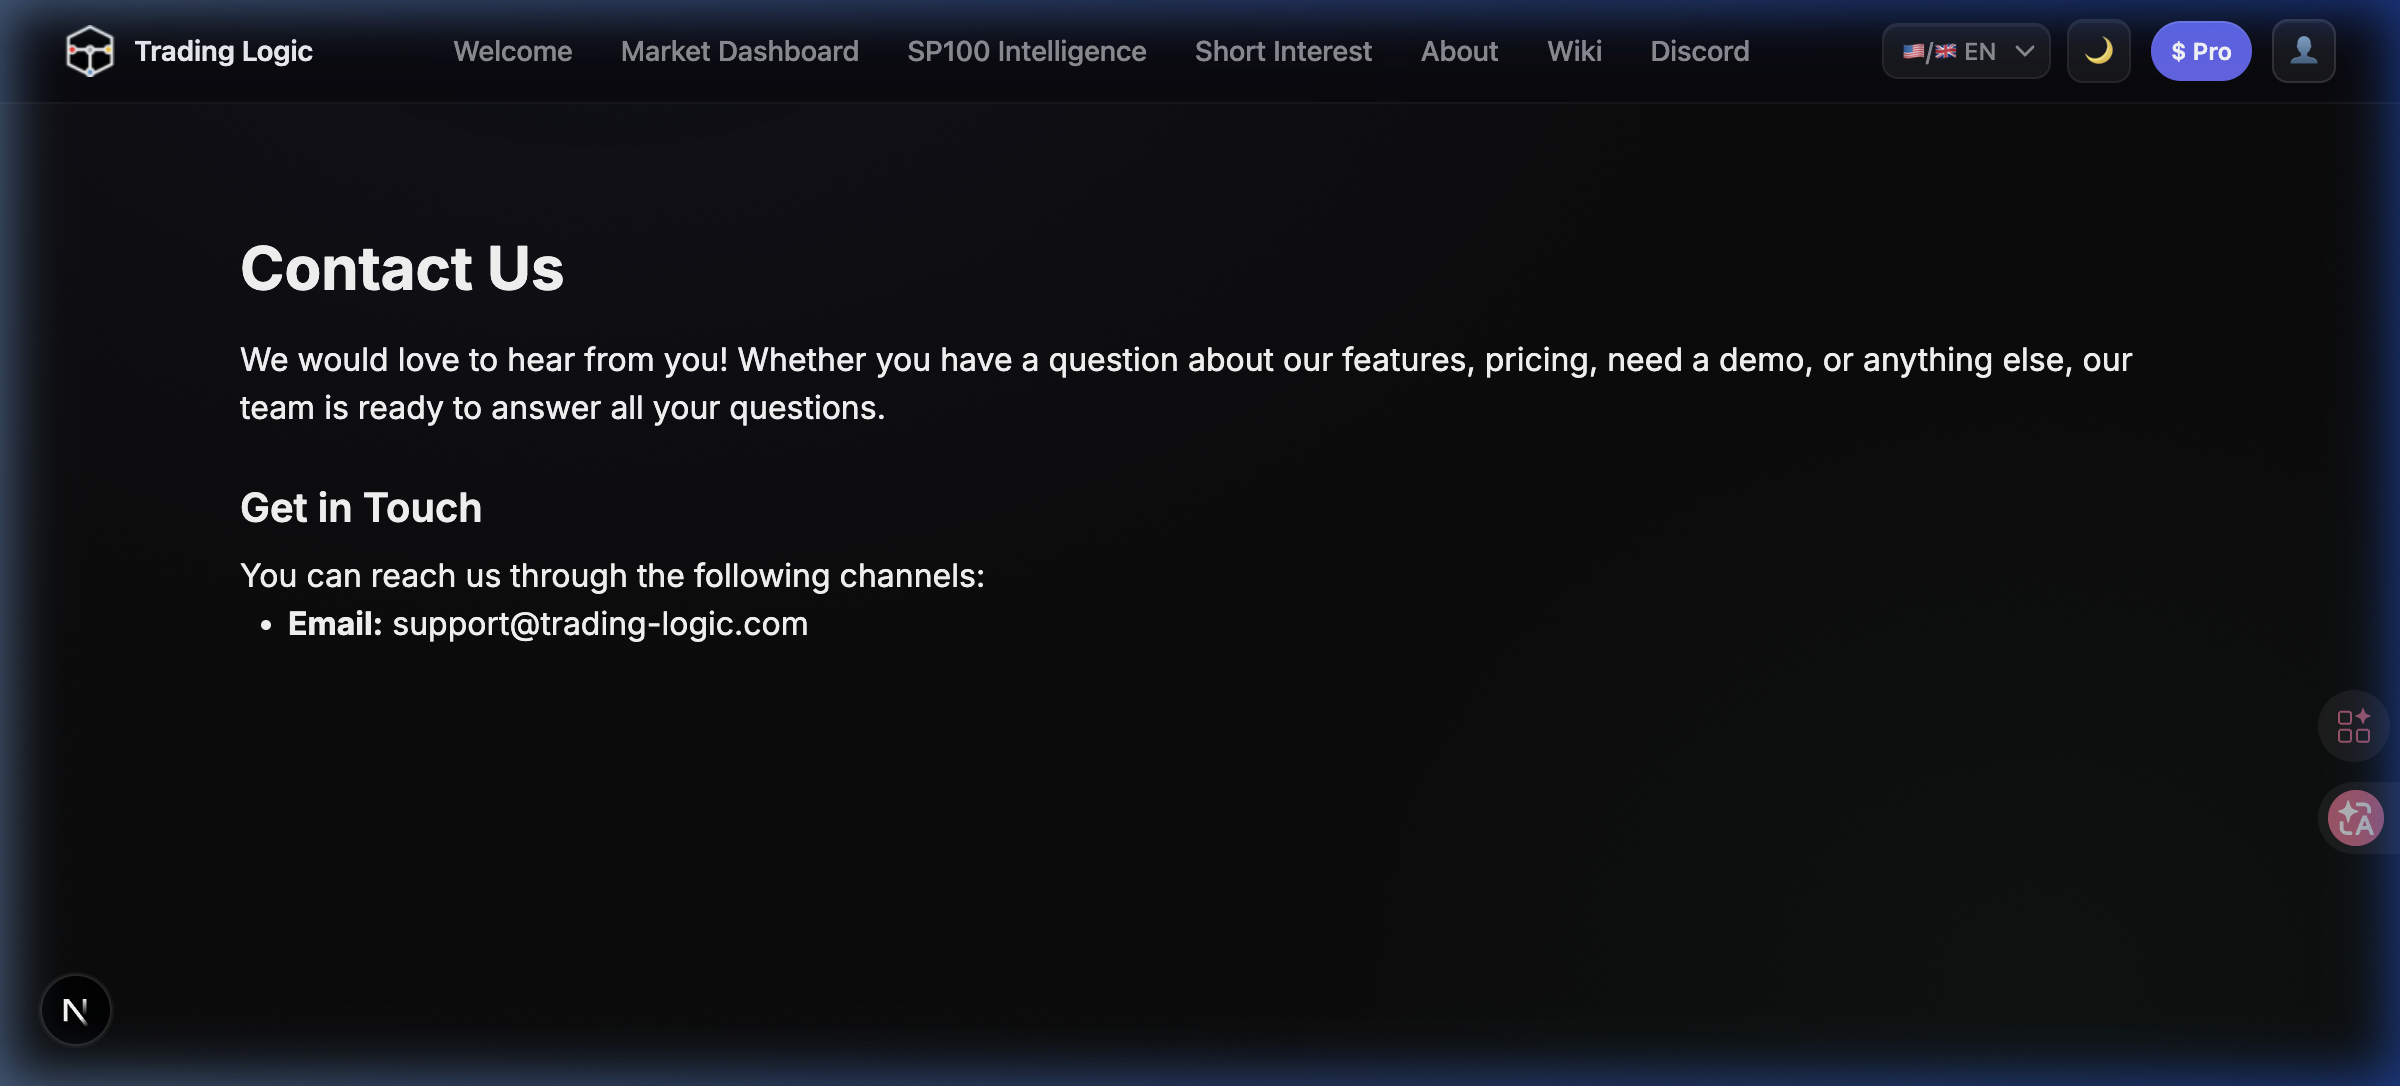Open the Discord link
This screenshot has height=1086, width=2400.
[x=1700, y=51]
